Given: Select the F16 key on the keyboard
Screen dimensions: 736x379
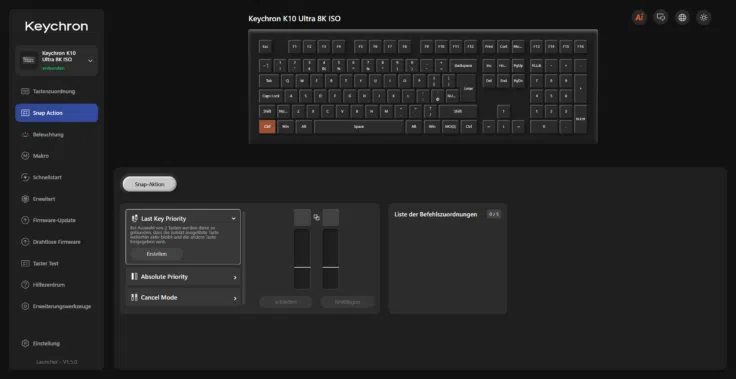Looking at the screenshot, I should point(581,46).
